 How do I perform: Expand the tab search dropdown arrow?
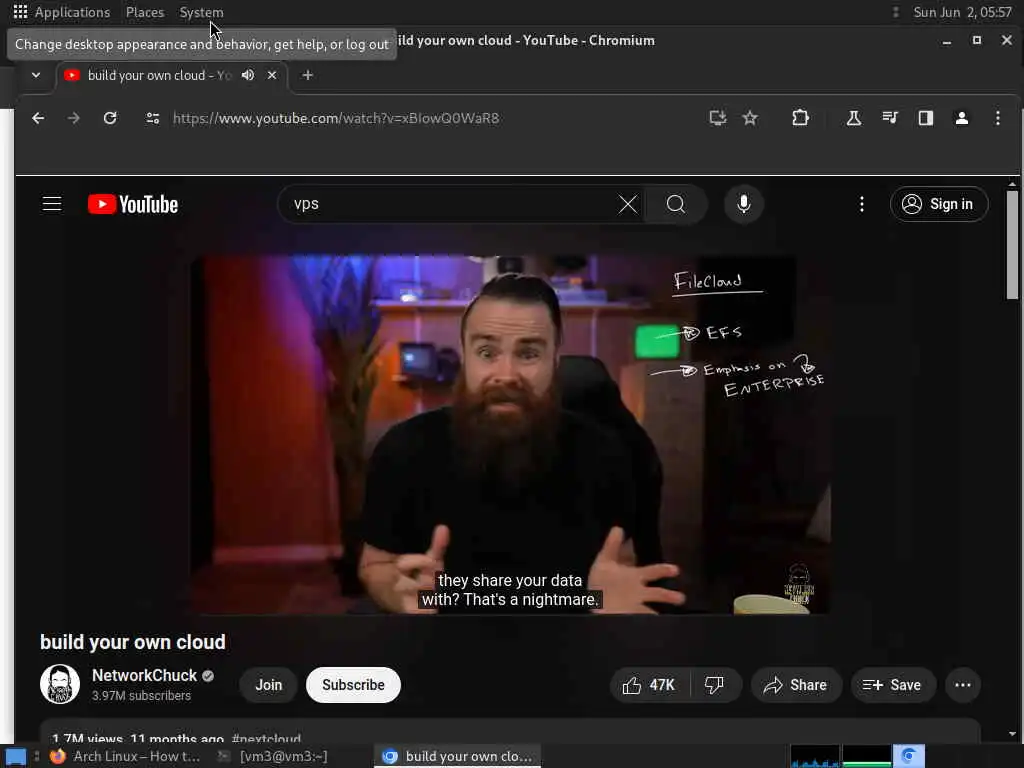pos(36,75)
